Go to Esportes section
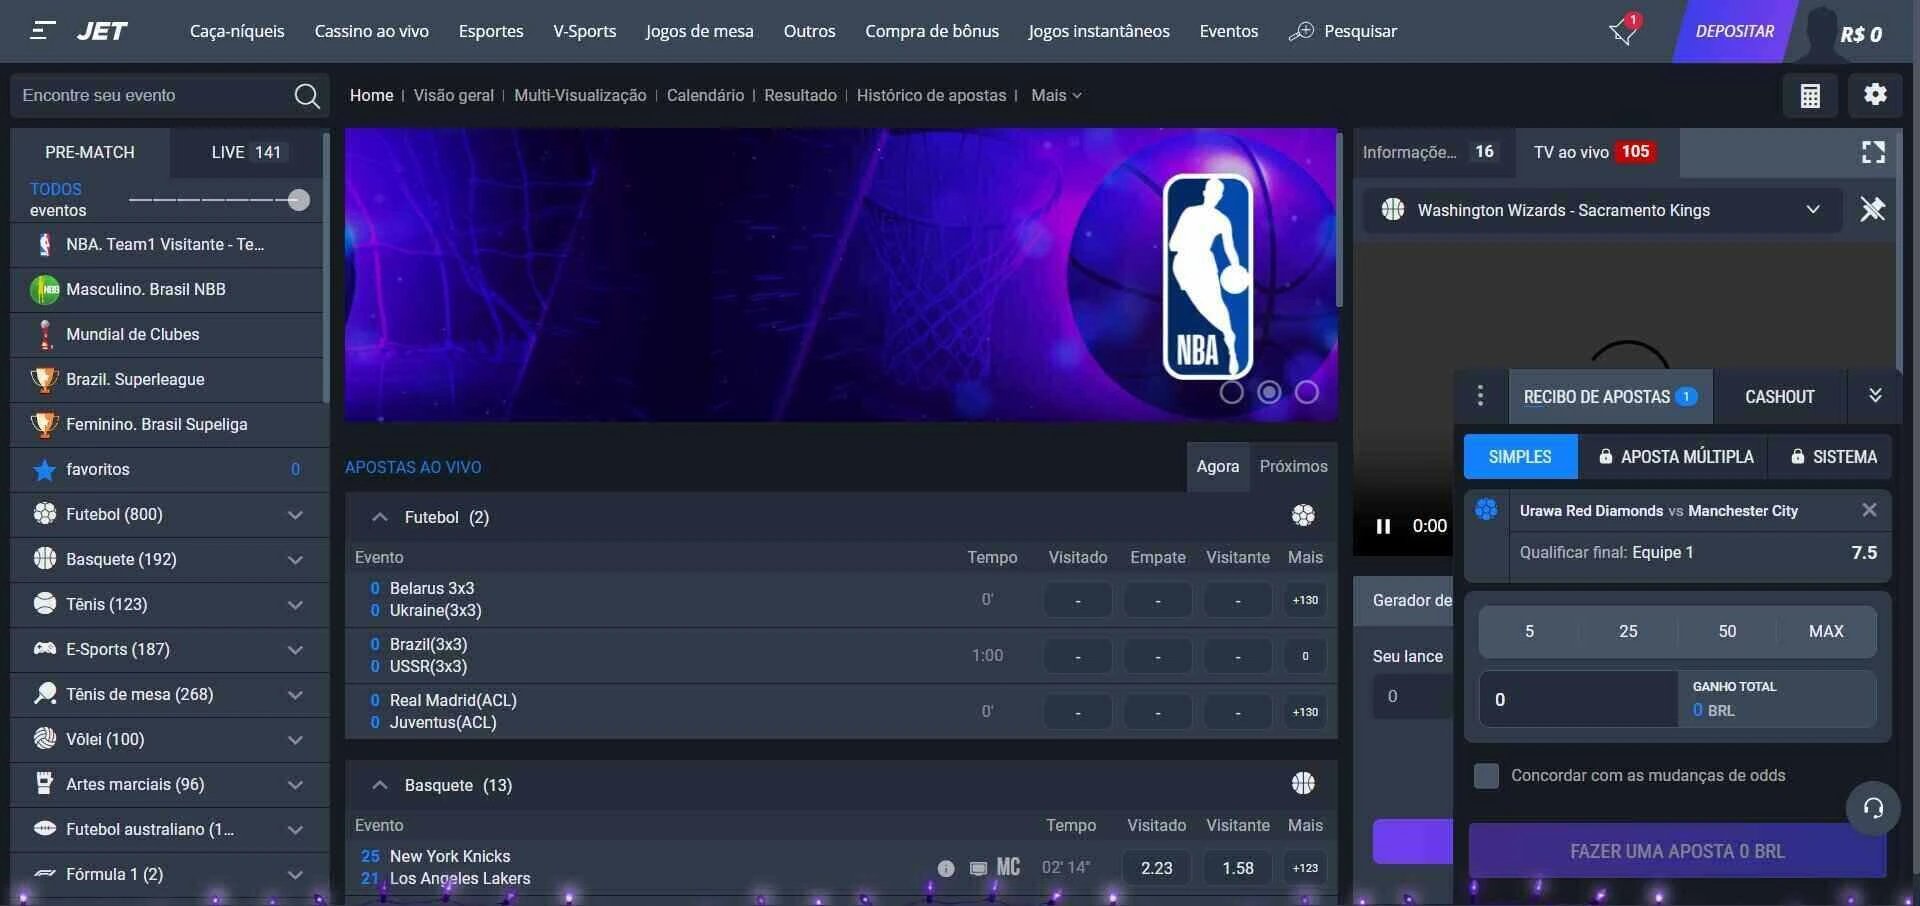 (x=491, y=31)
